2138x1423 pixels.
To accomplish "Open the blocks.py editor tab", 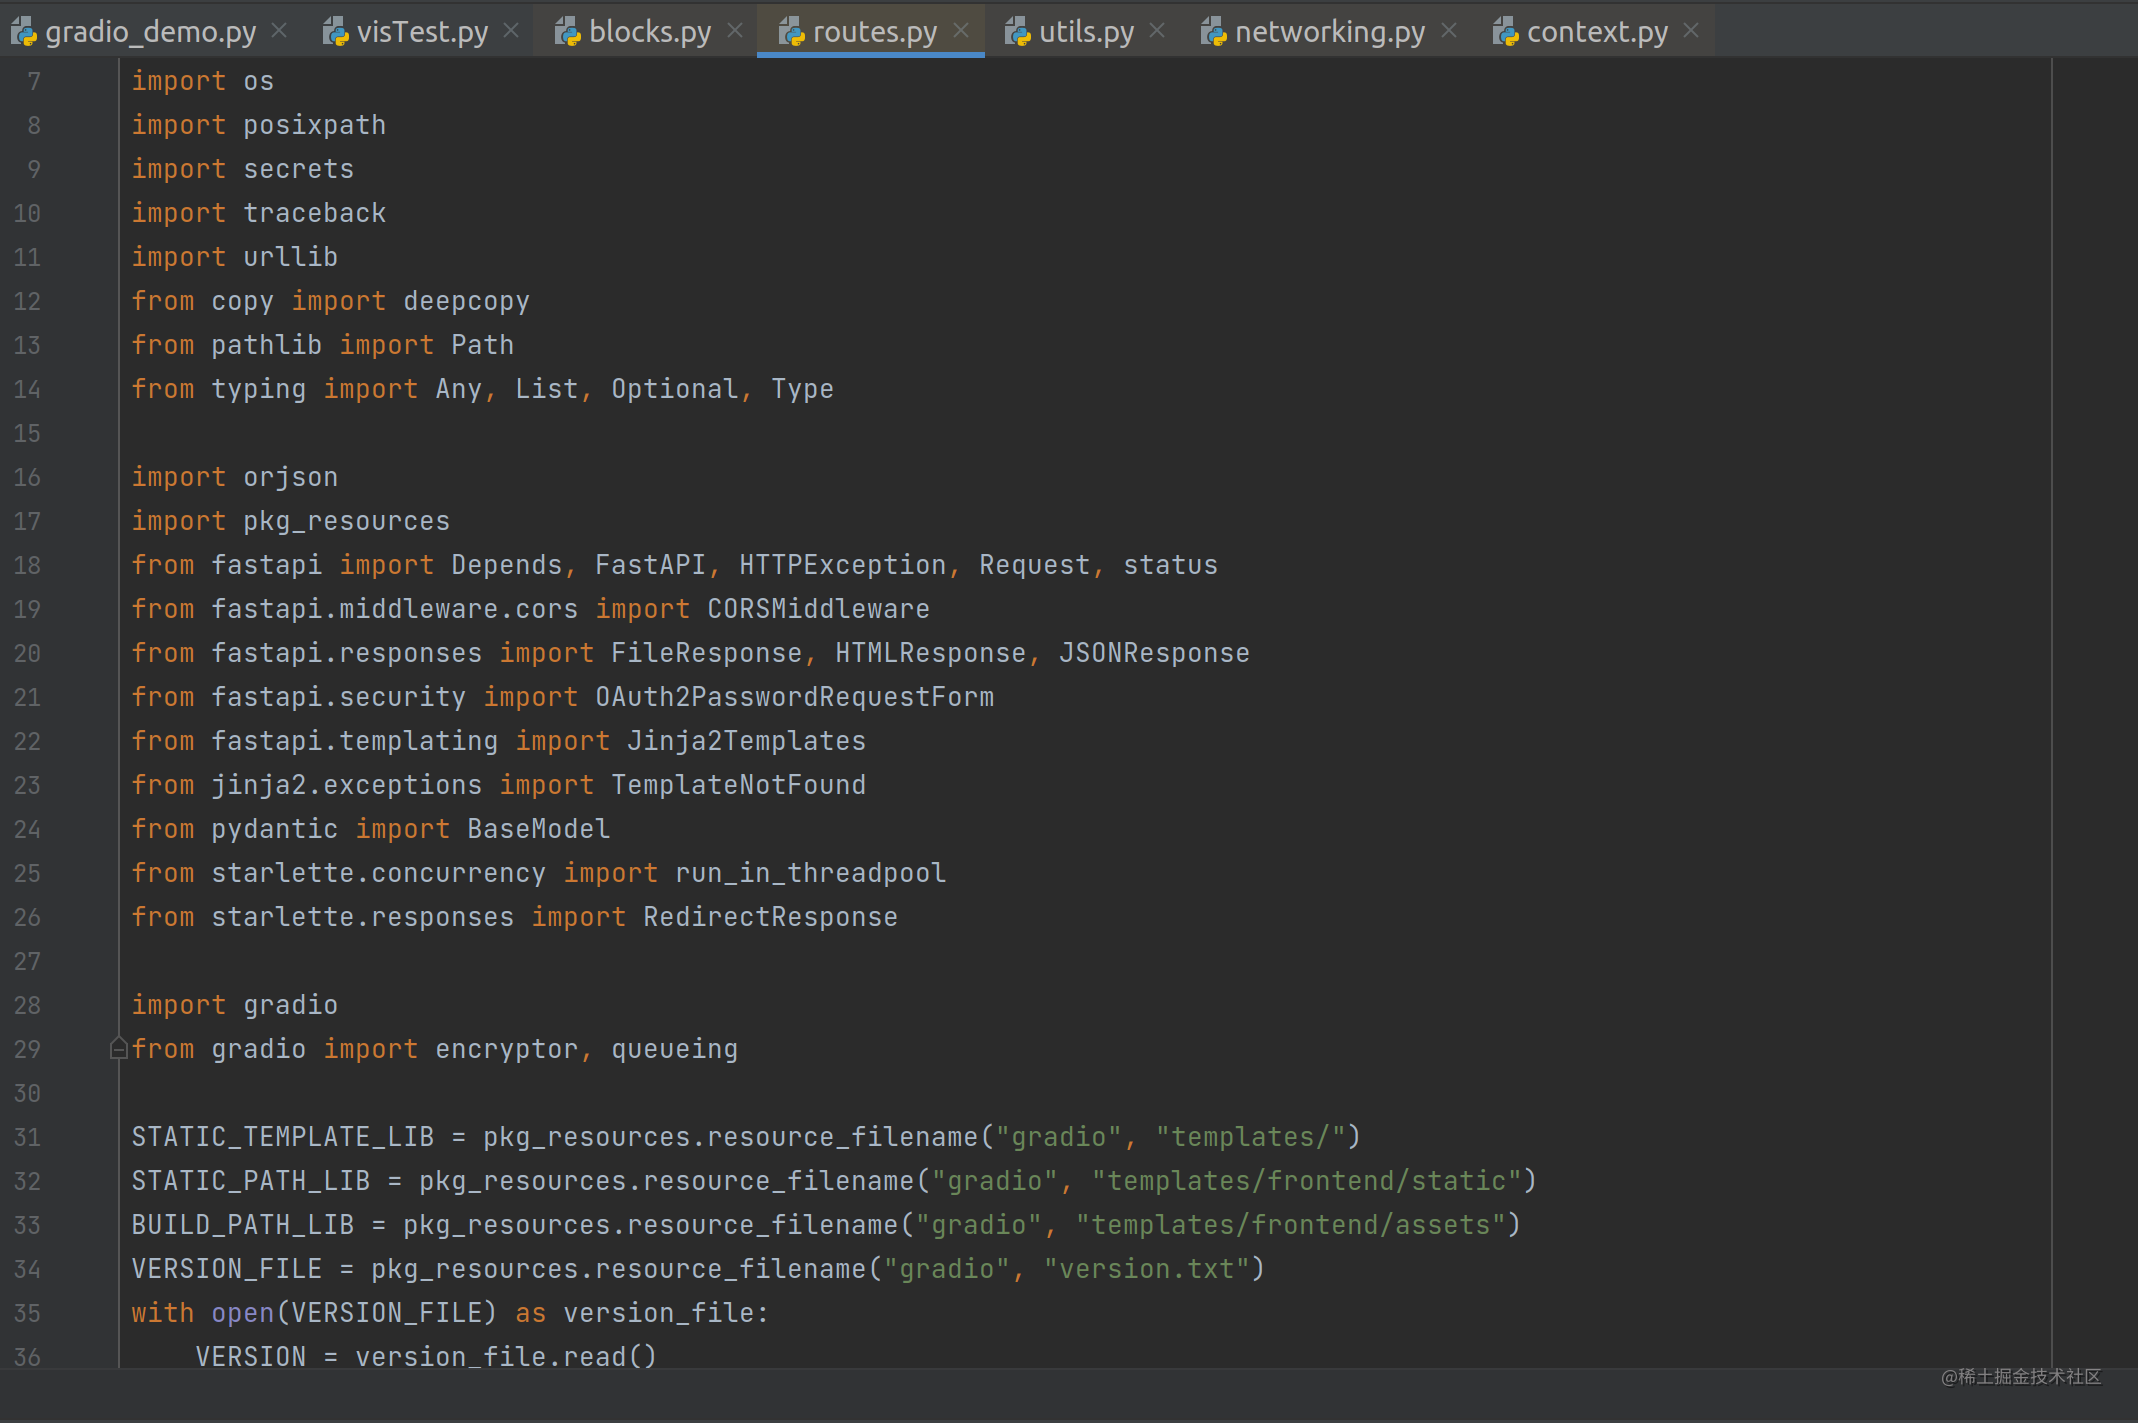I will (x=650, y=32).
